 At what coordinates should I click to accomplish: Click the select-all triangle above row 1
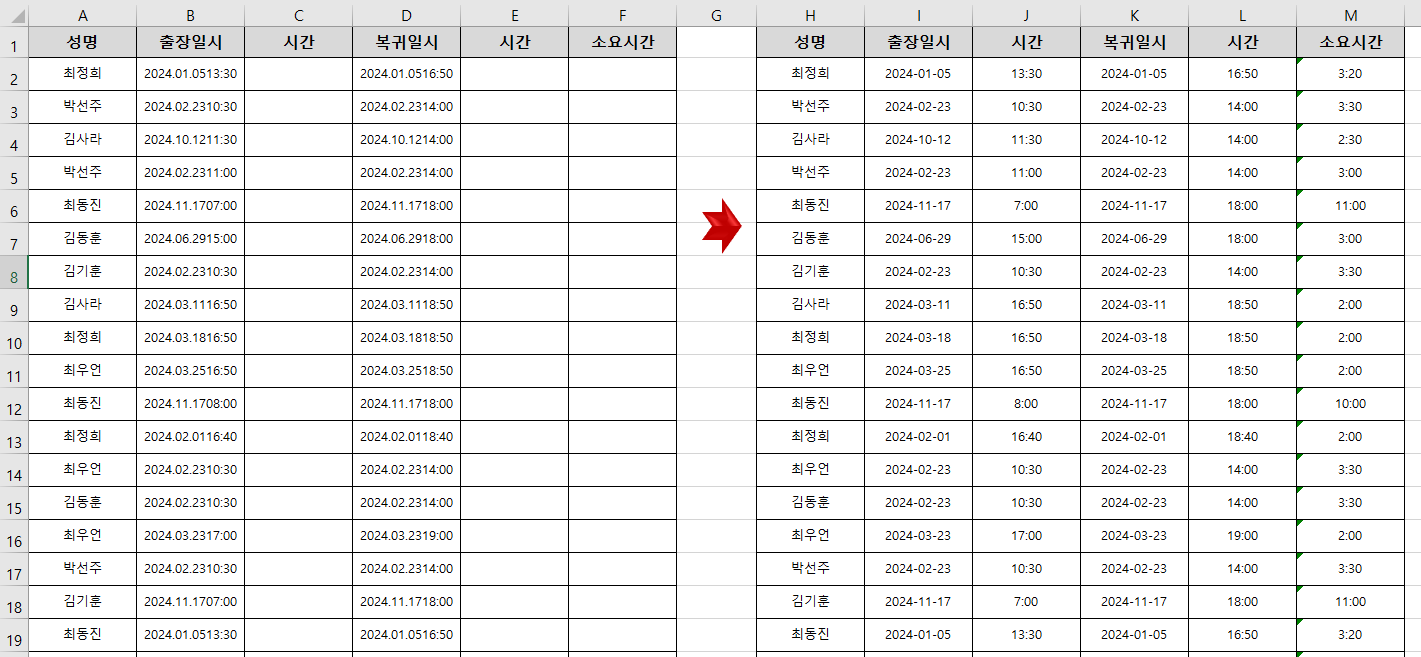coord(14,14)
